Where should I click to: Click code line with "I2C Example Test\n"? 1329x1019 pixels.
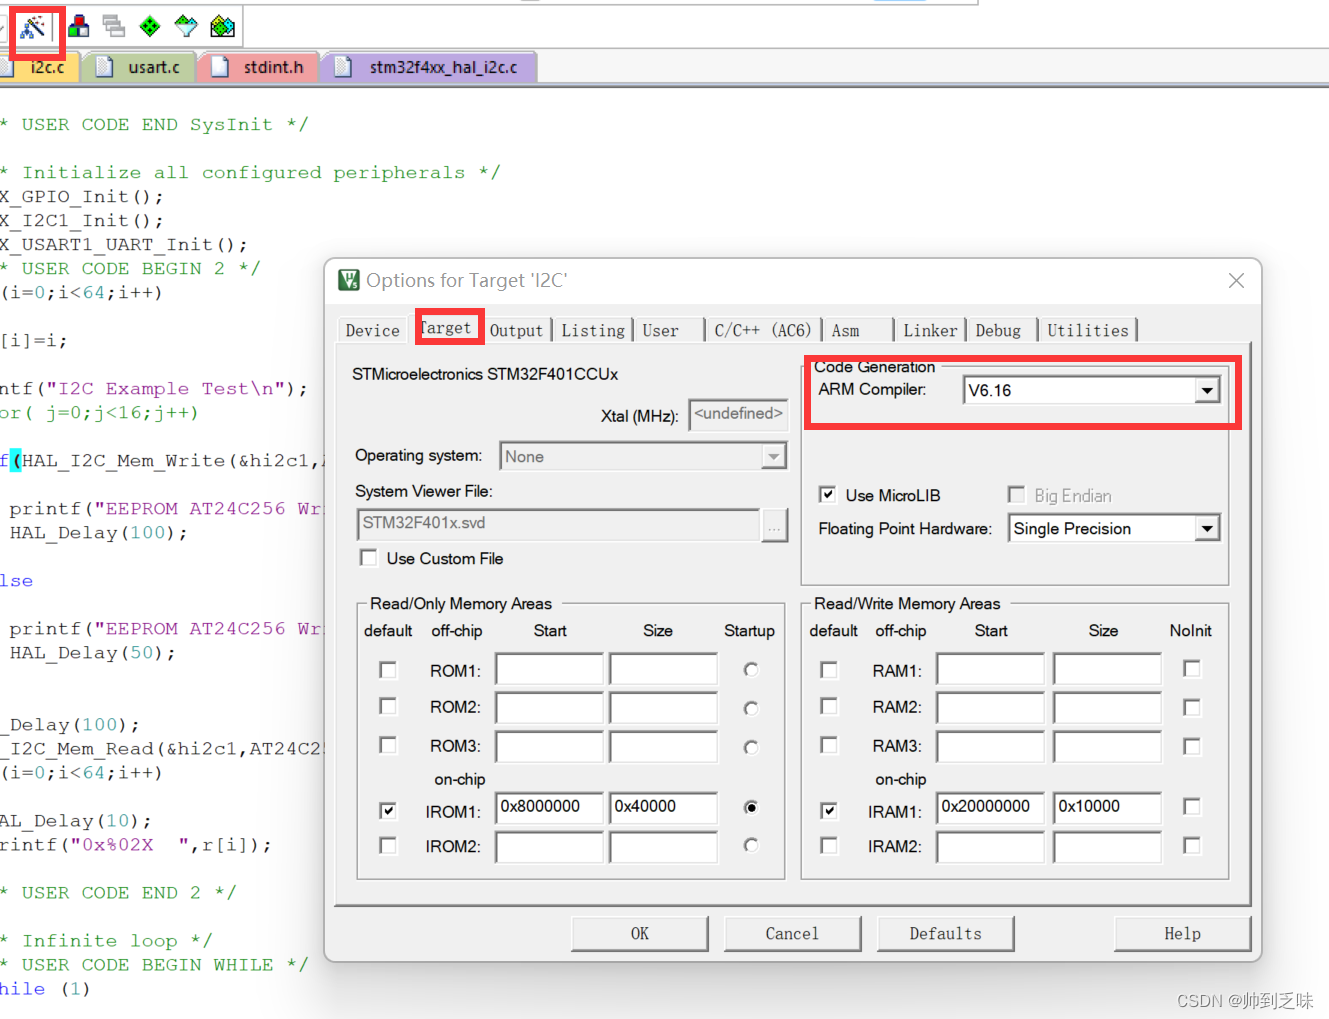[x=154, y=388]
